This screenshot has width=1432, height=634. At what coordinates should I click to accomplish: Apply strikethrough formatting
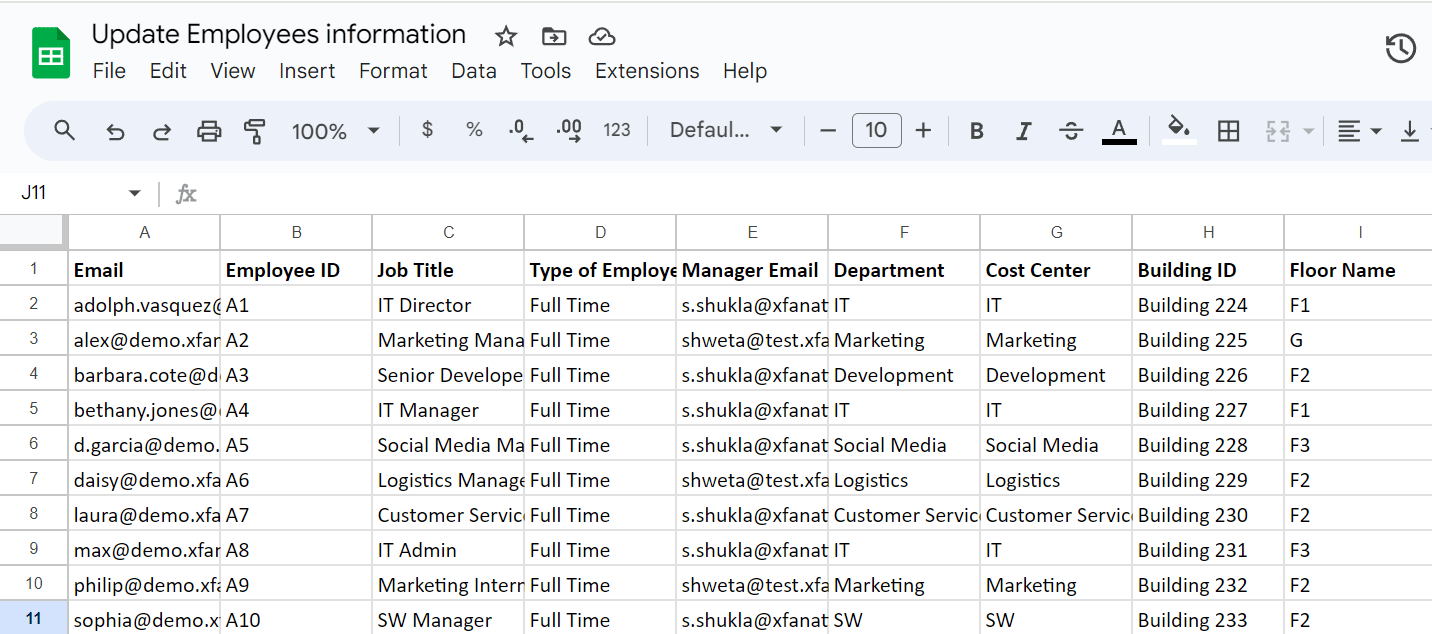tap(1070, 130)
